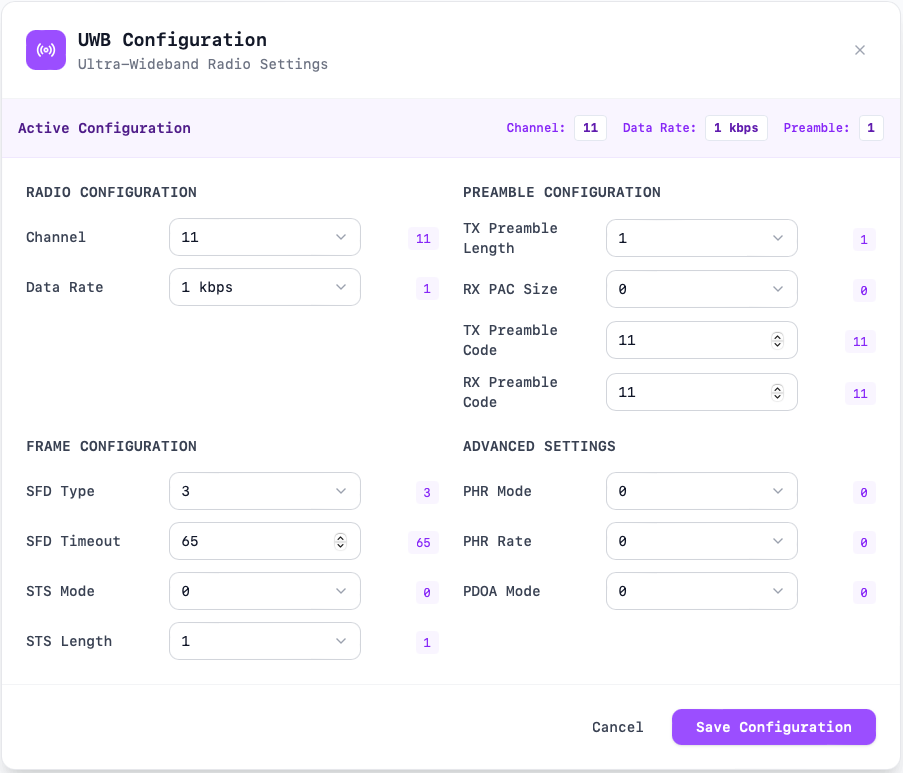Open the SFD Type dropdown

(x=264, y=491)
